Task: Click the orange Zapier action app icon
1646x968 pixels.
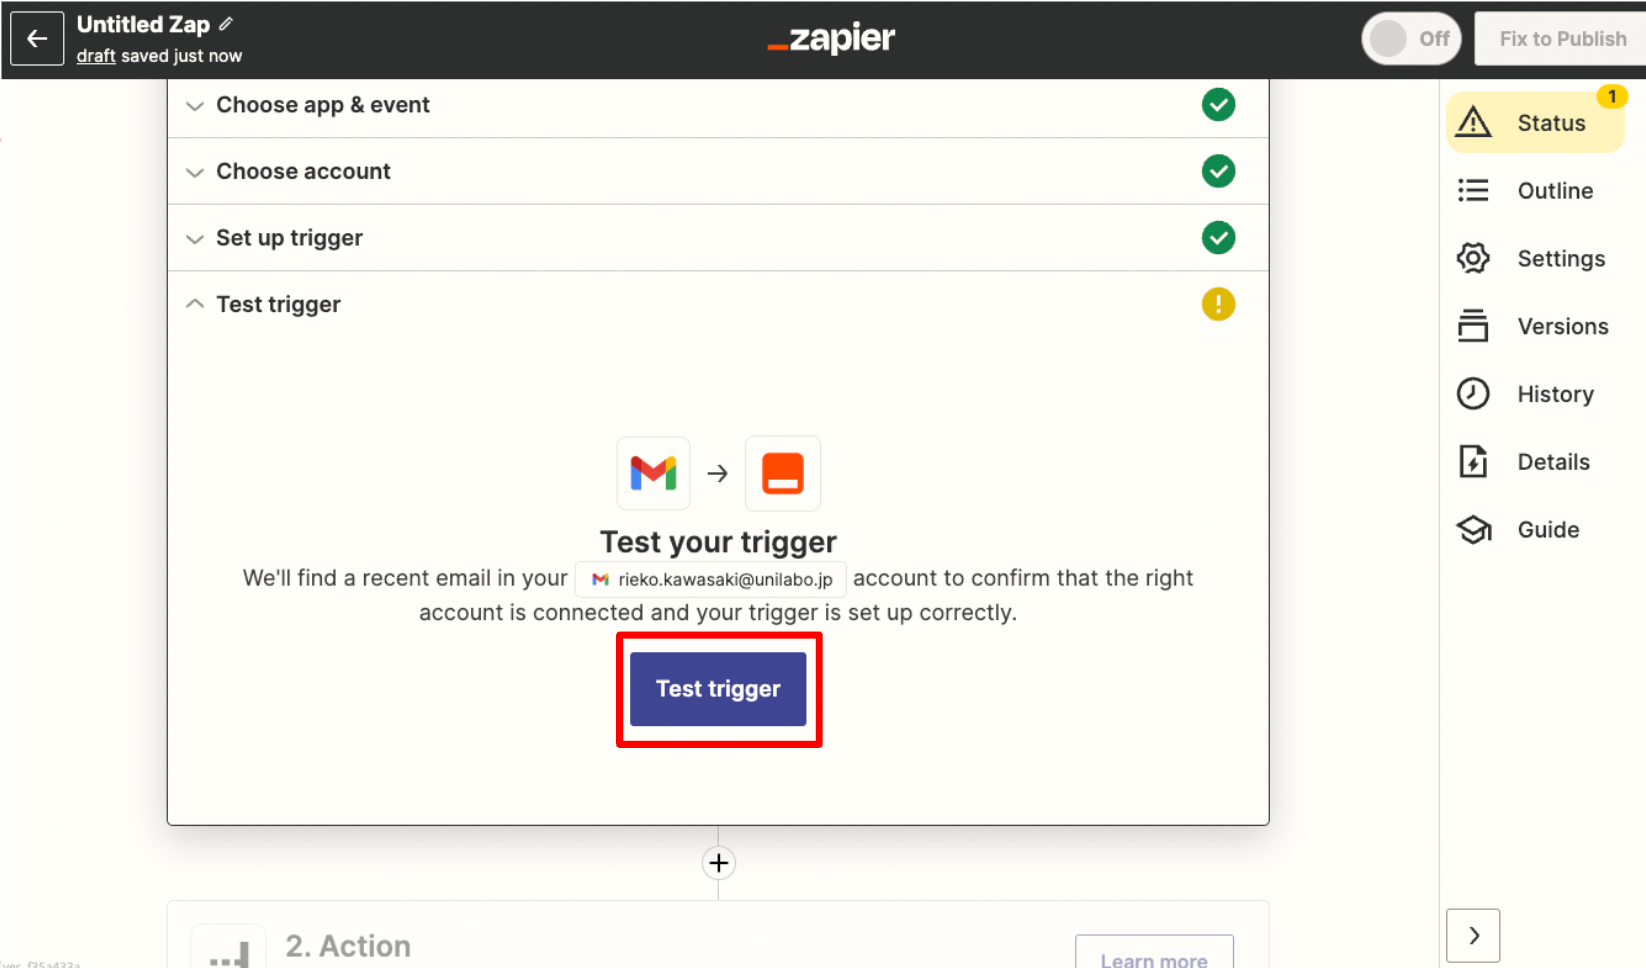Action: coord(783,473)
